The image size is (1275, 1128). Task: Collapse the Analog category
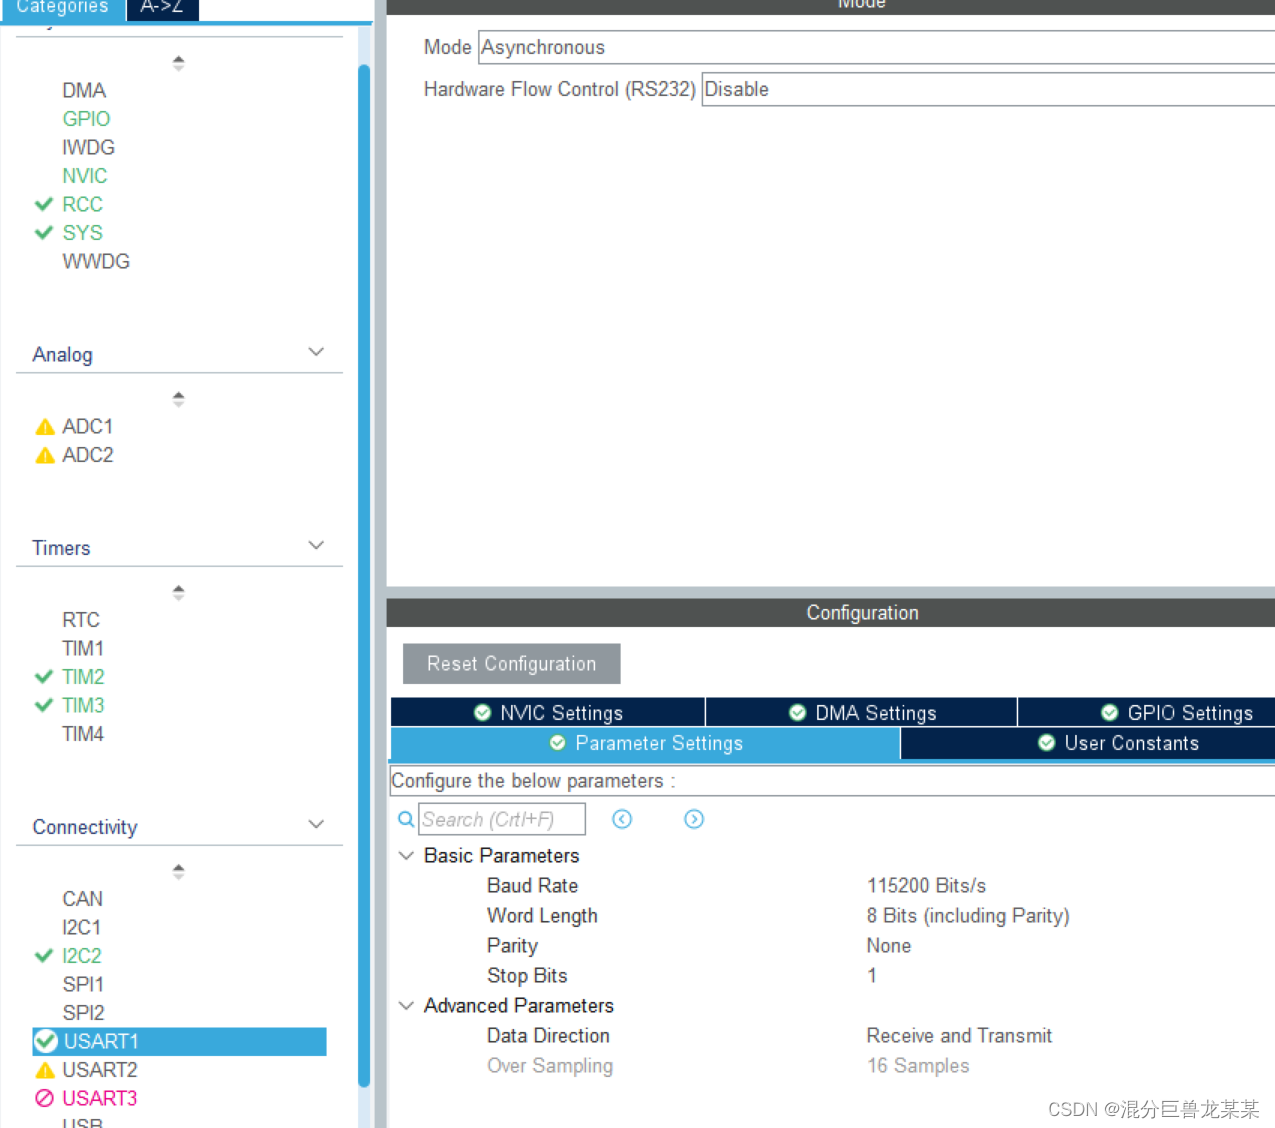coord(316,352)
